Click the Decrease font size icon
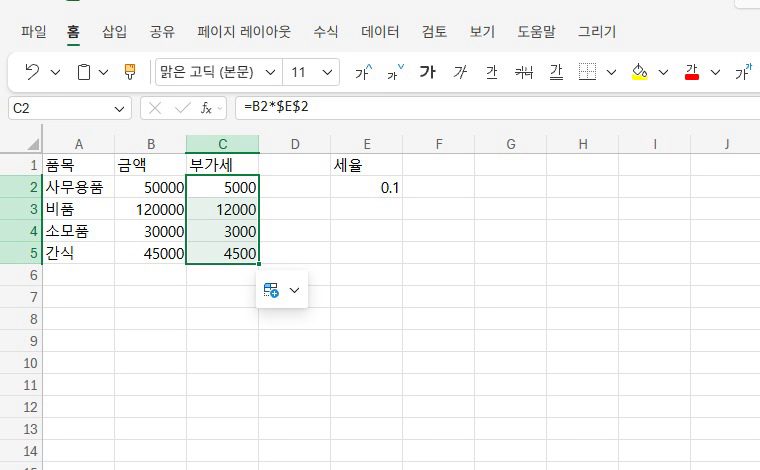760x470 pixels. click(395, 72)
